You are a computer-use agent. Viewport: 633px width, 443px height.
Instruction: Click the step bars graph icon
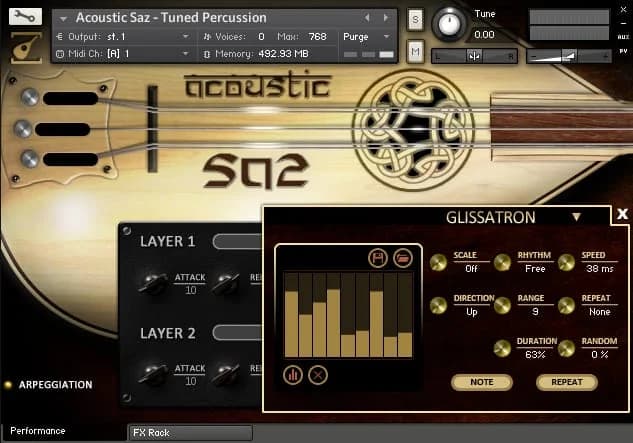[x=293, y=375]
